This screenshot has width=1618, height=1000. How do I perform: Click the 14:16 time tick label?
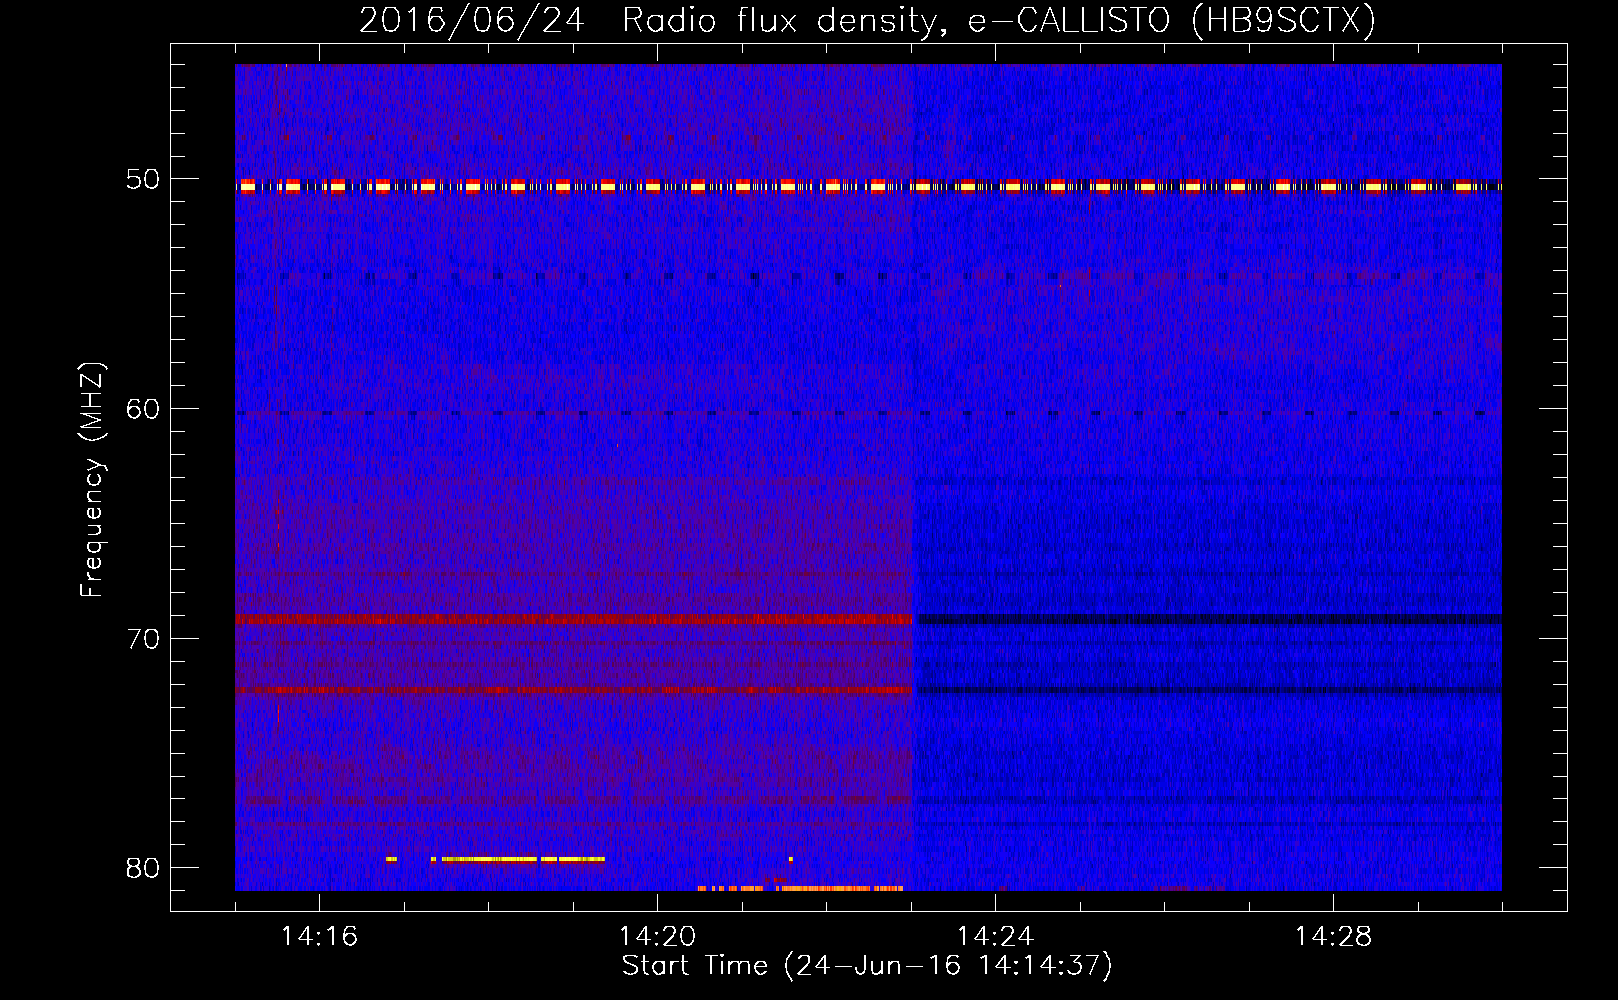[x=319, y=937]
